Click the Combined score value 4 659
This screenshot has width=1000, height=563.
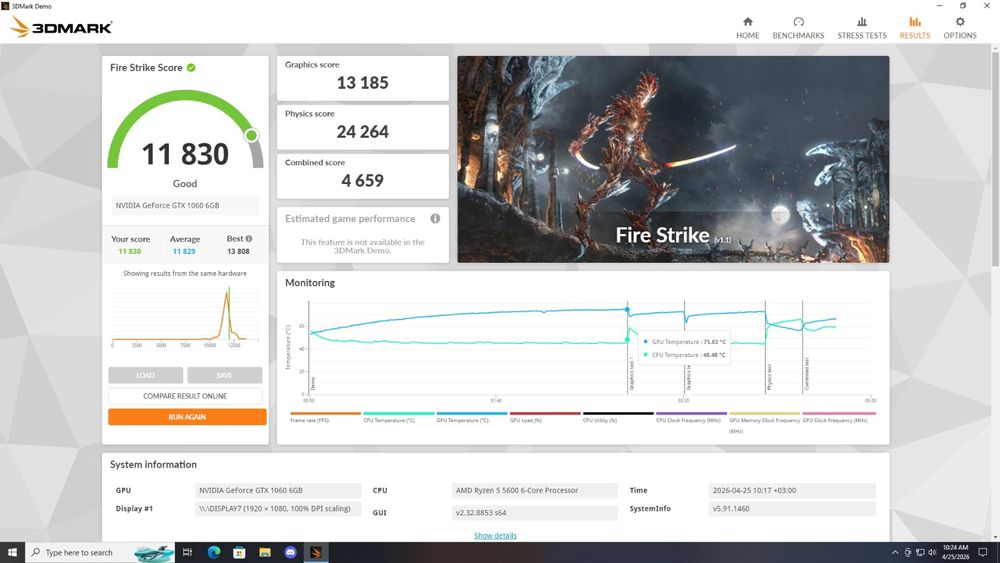click(362, 180)
